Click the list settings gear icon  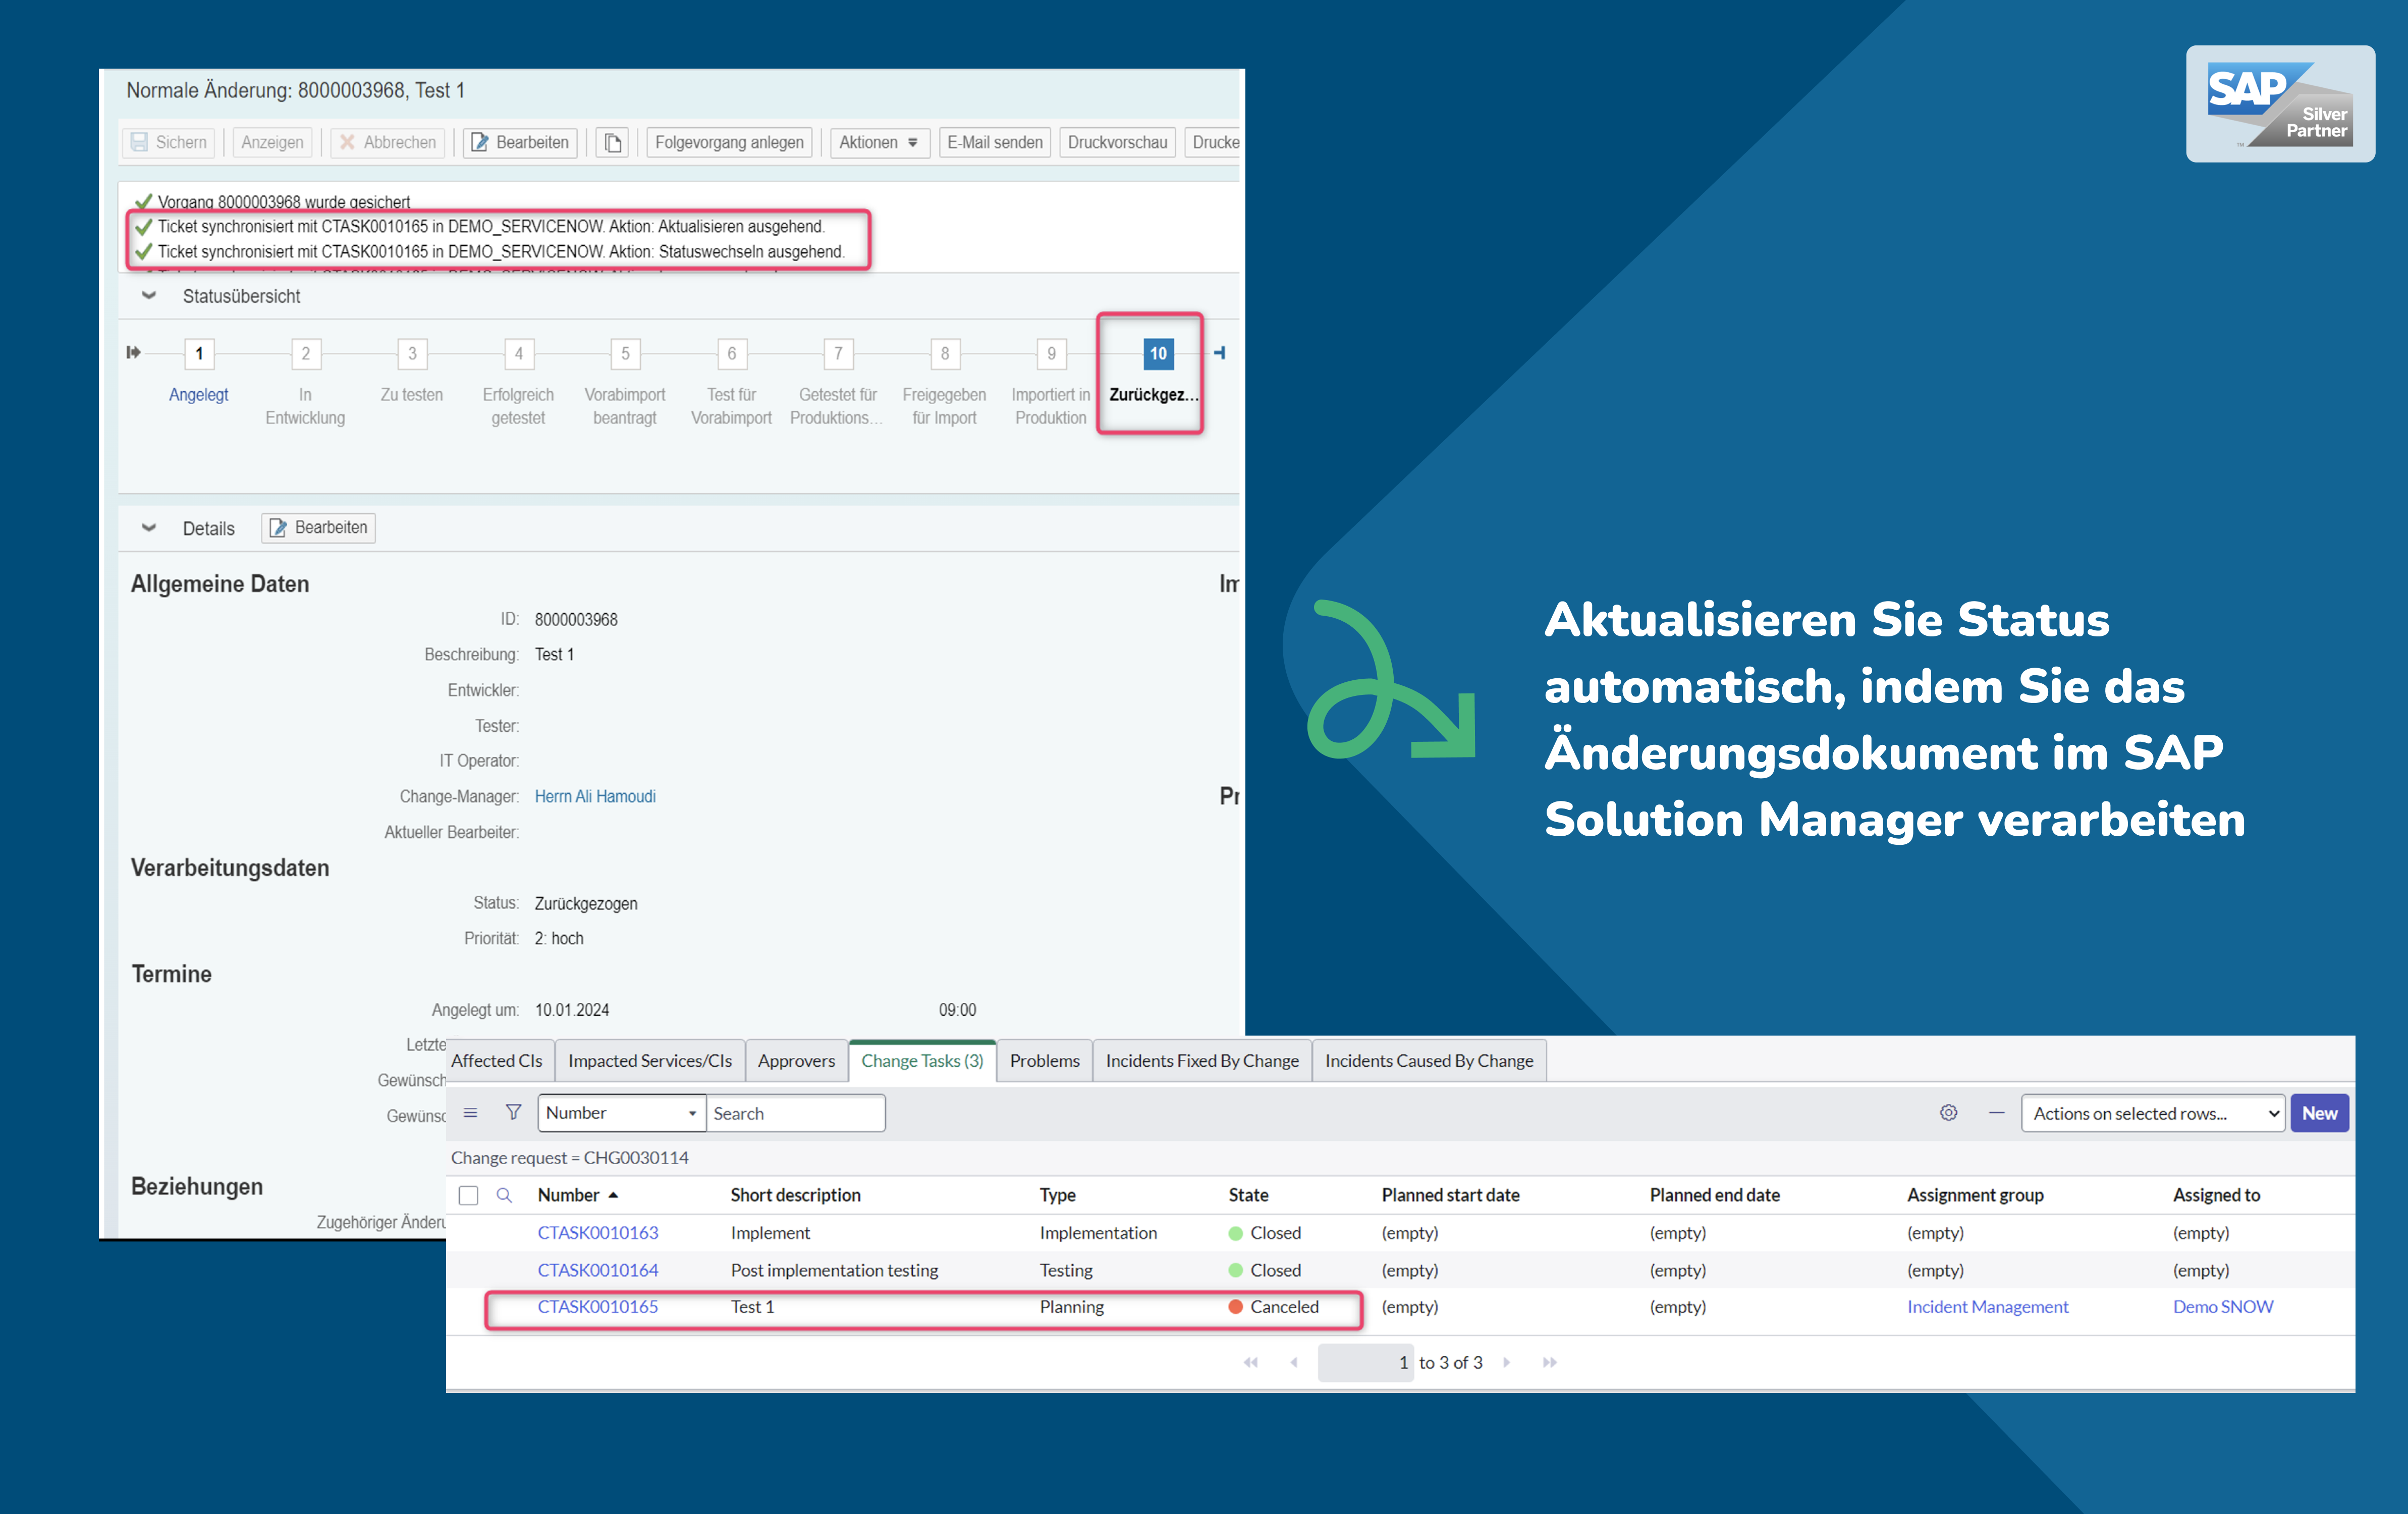pos(1948,1112)
